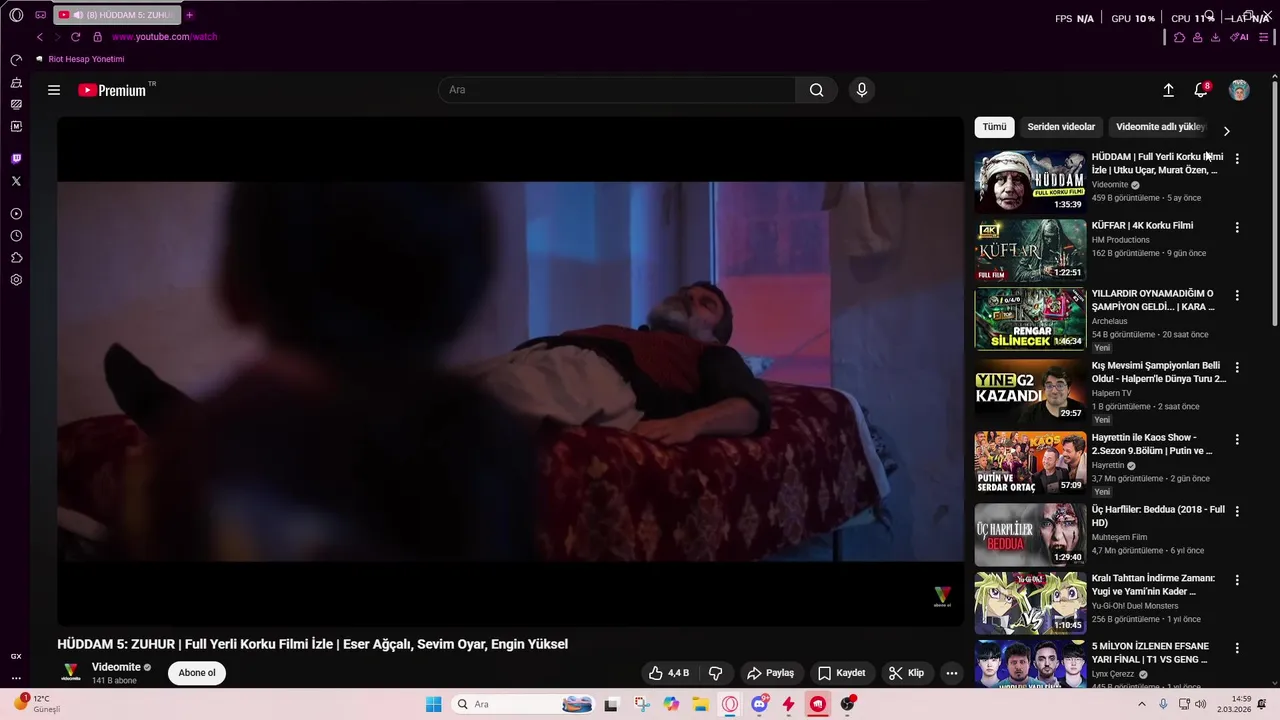
Task: Click the HM Productions channel name
Action: (1121, 240)
